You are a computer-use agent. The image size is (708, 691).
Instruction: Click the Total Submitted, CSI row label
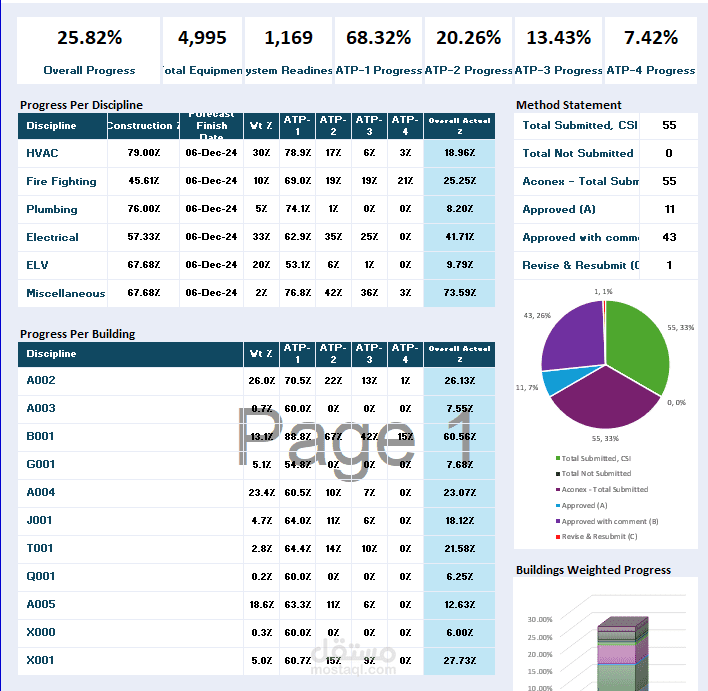pos(580,125)
